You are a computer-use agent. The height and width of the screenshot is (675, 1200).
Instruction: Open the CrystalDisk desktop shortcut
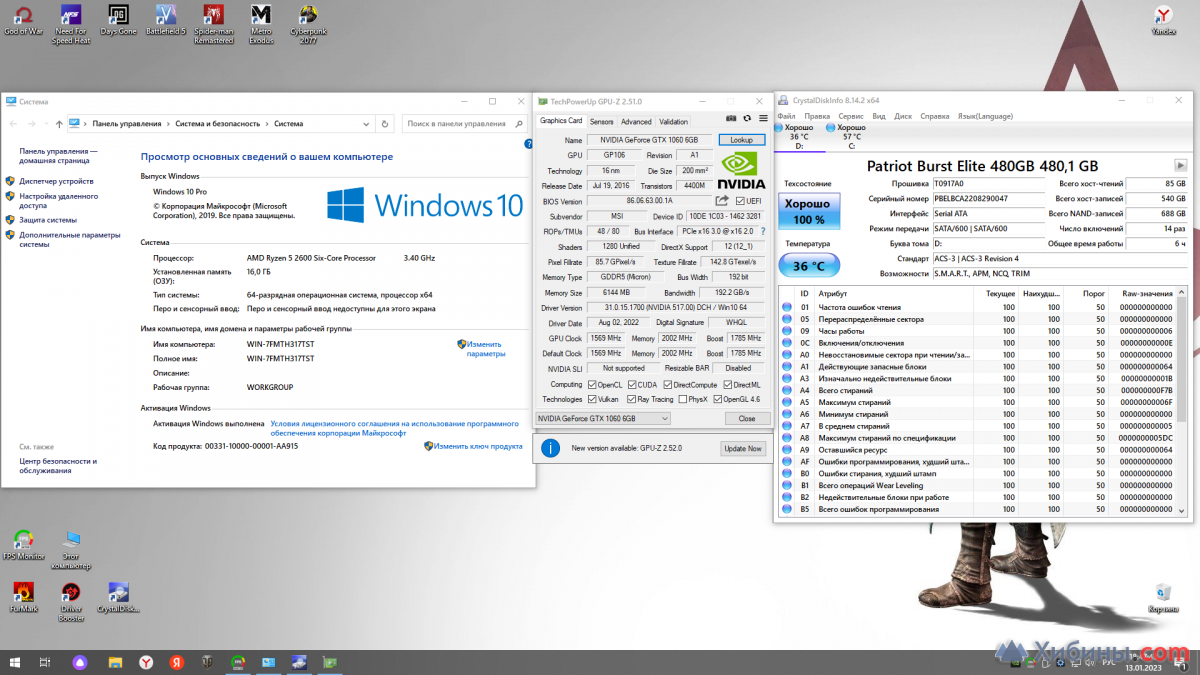click(118, 597)
